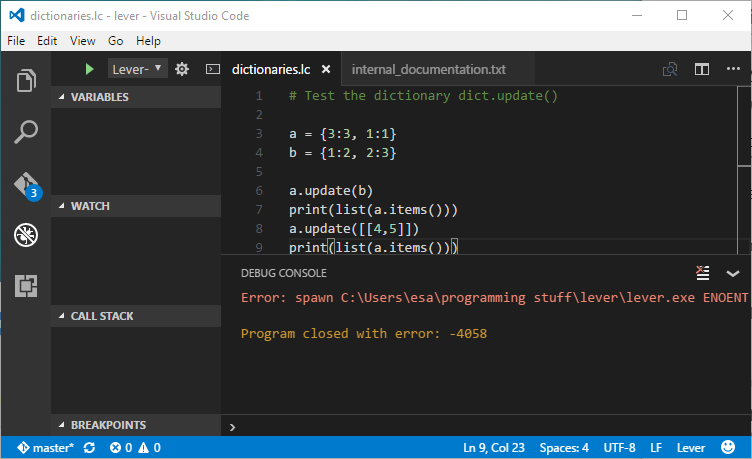
Task: Open the Extensions view icon
Action: pos(26,288)
